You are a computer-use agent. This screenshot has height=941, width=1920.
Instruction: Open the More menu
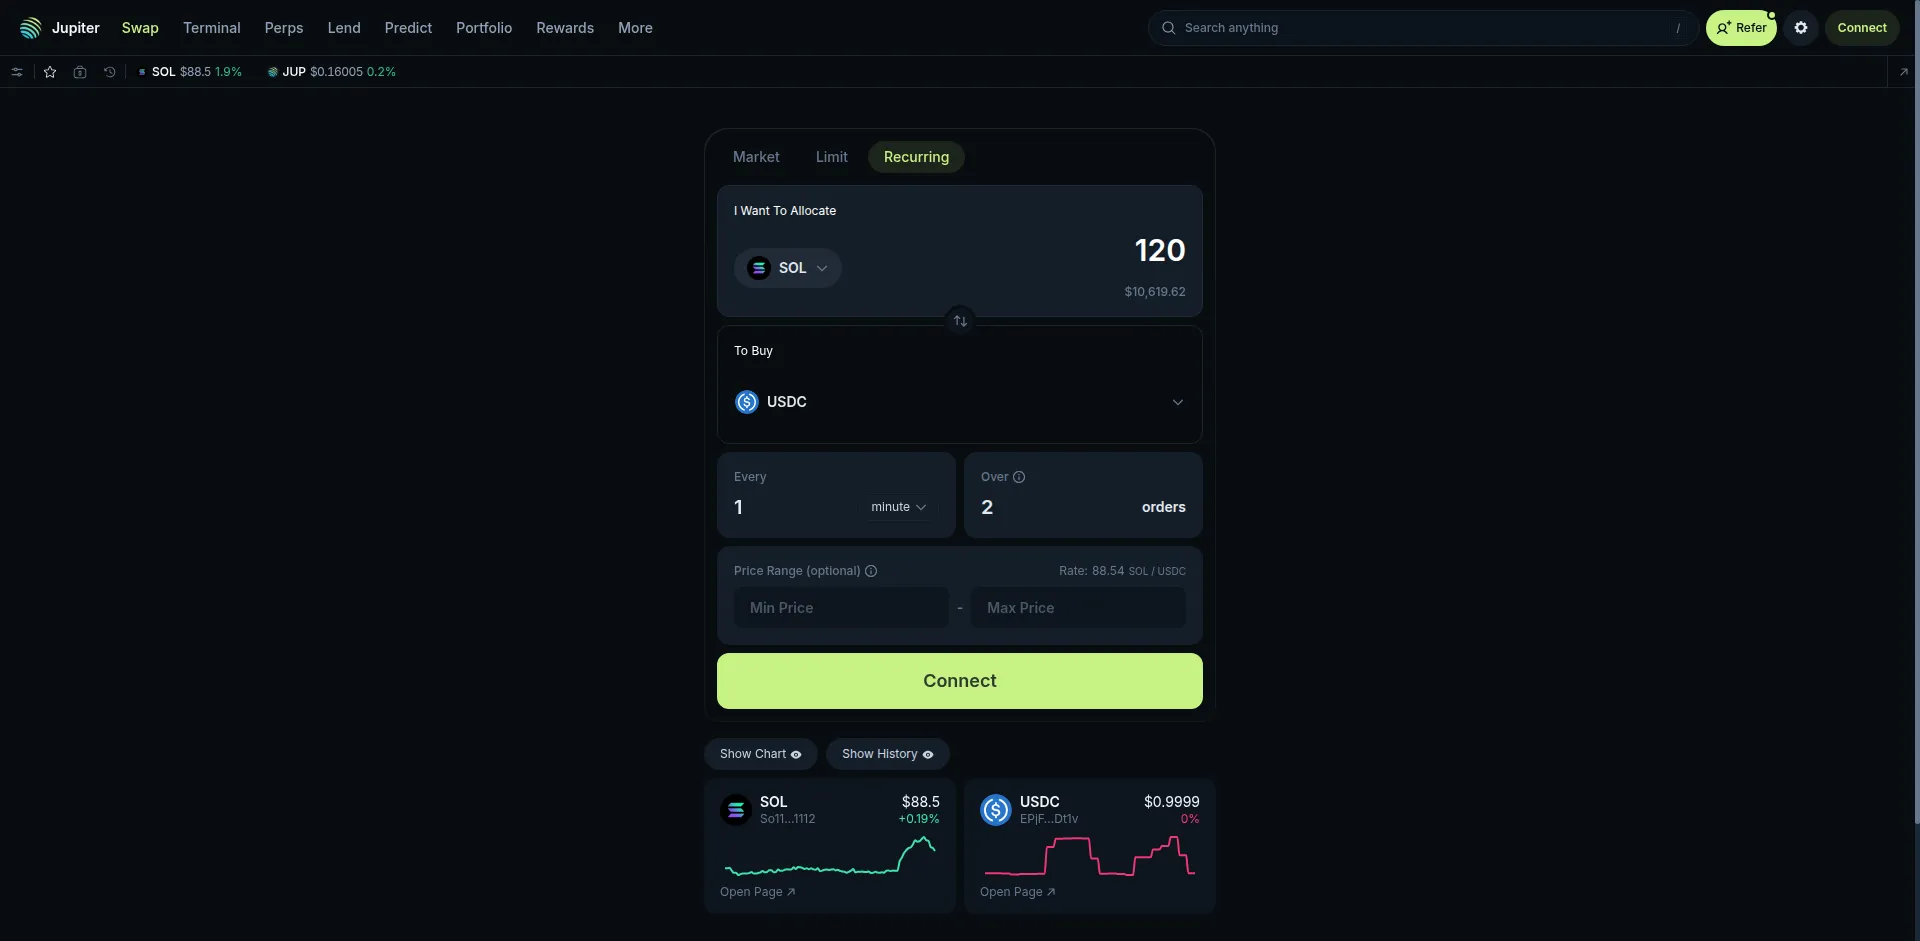635,28
